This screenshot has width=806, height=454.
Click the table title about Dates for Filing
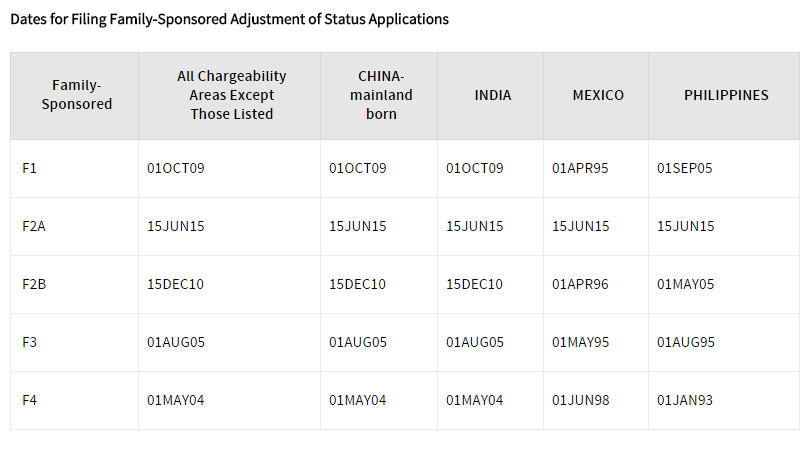click(x=229, y=20)
